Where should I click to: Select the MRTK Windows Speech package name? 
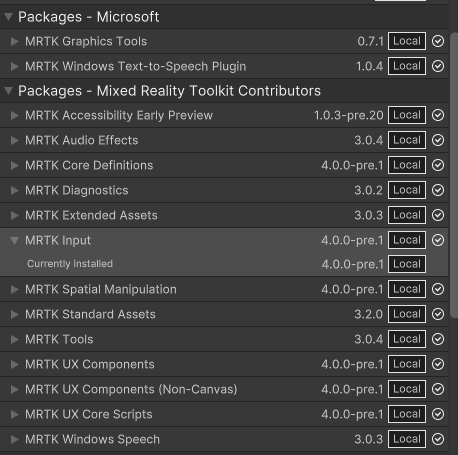click(x=93, y=439)
